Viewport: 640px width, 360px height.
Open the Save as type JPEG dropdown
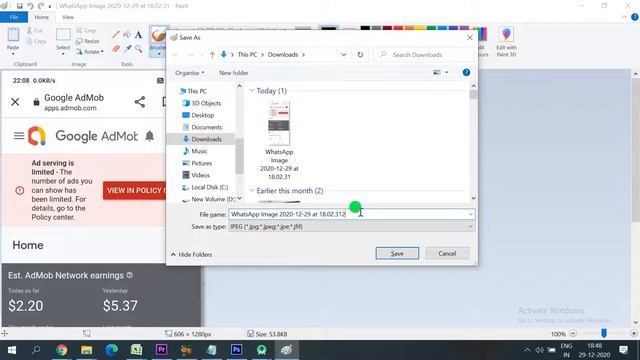coord(351,227)
